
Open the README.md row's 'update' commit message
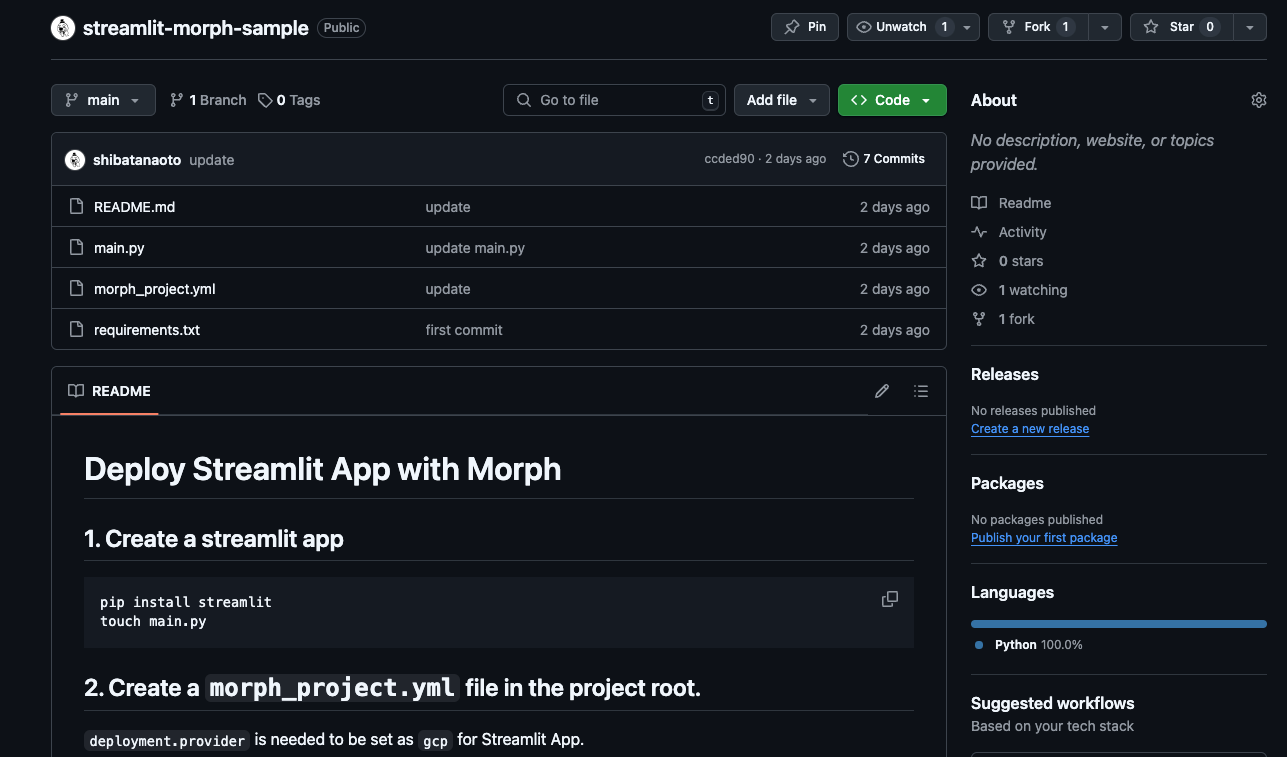point(448,207)
